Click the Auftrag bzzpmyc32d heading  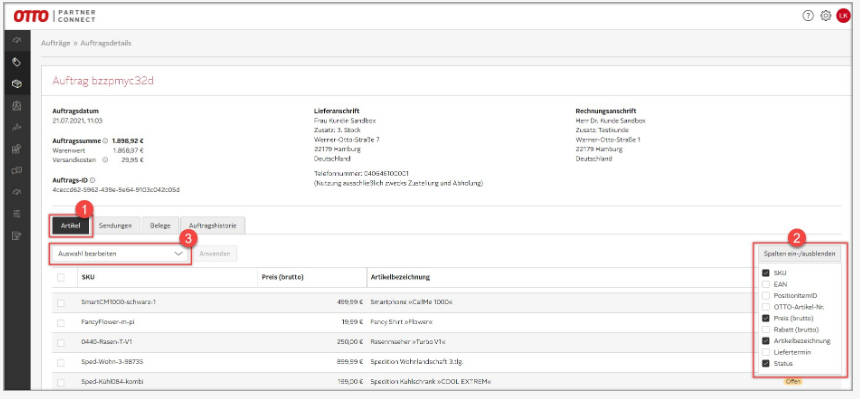click(x=103, y=81)
